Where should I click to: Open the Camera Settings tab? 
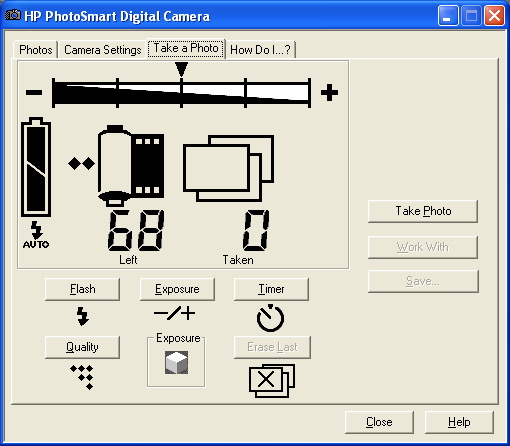[103, 50]
